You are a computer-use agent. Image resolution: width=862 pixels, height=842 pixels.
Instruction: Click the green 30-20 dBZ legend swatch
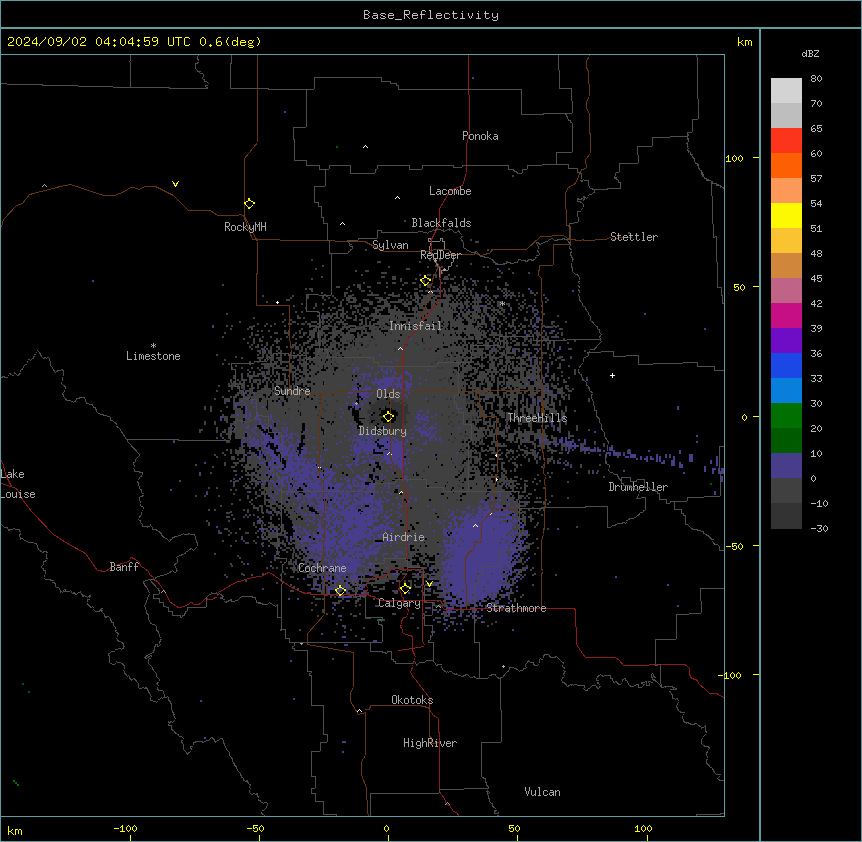point(786,416)
